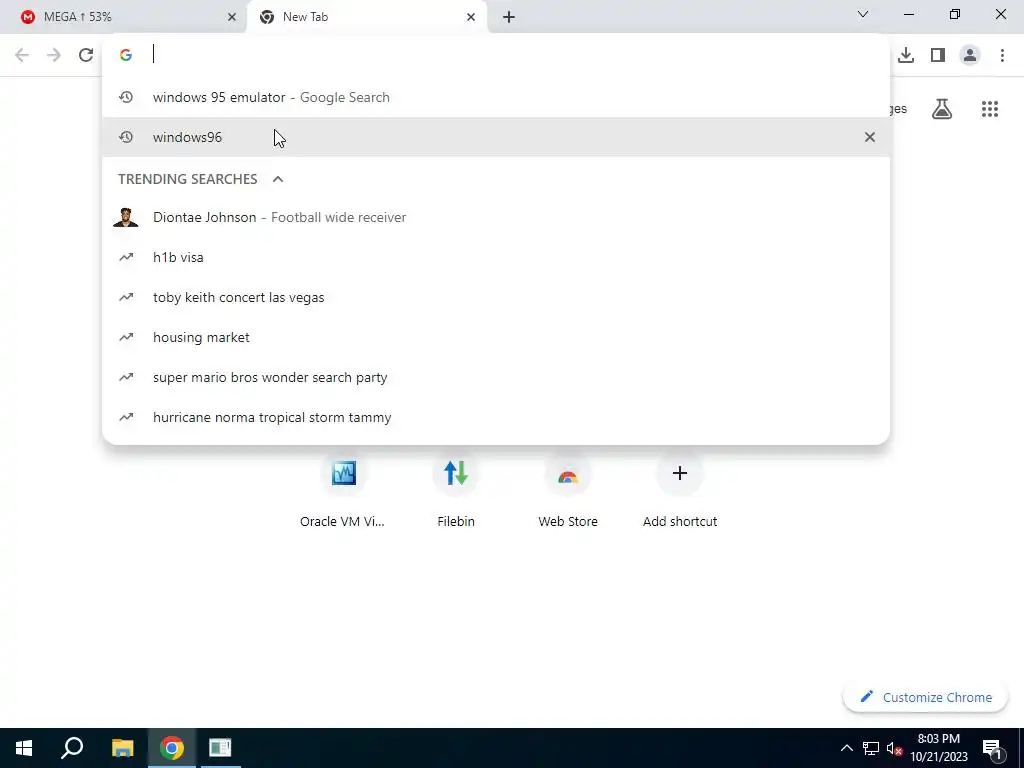Viewport: 1024px width, 768px height.
Task: Pick 'hurricane norma tropical storm tammy'
Action: click(496, 417)
